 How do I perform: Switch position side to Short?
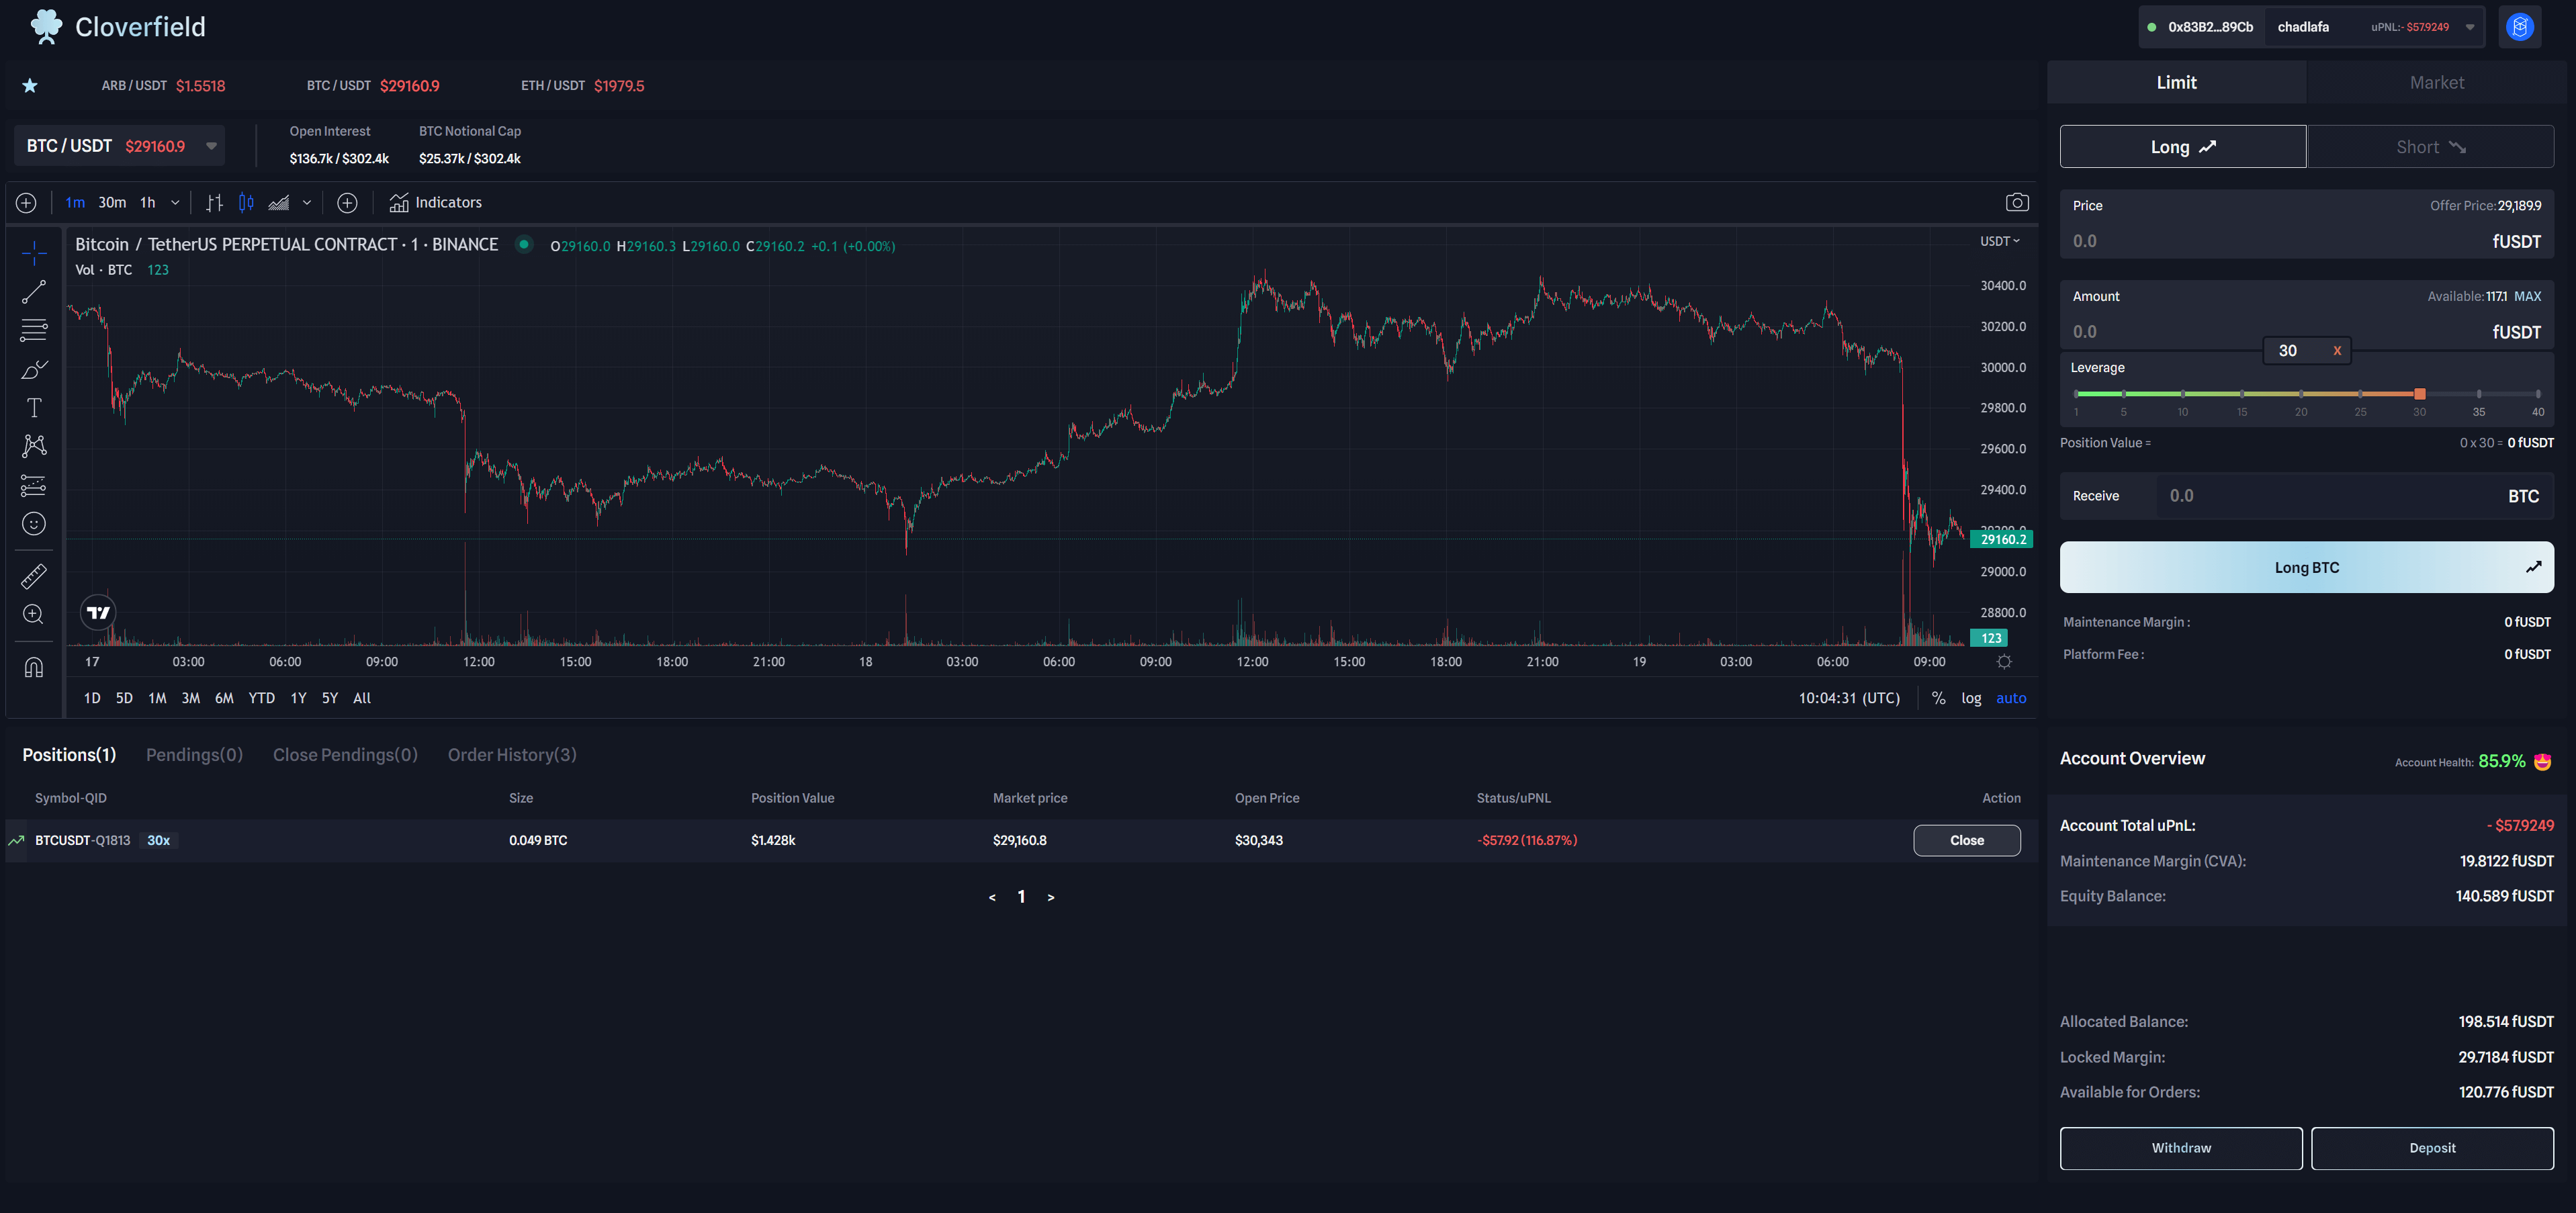(x=2430, y=147)
